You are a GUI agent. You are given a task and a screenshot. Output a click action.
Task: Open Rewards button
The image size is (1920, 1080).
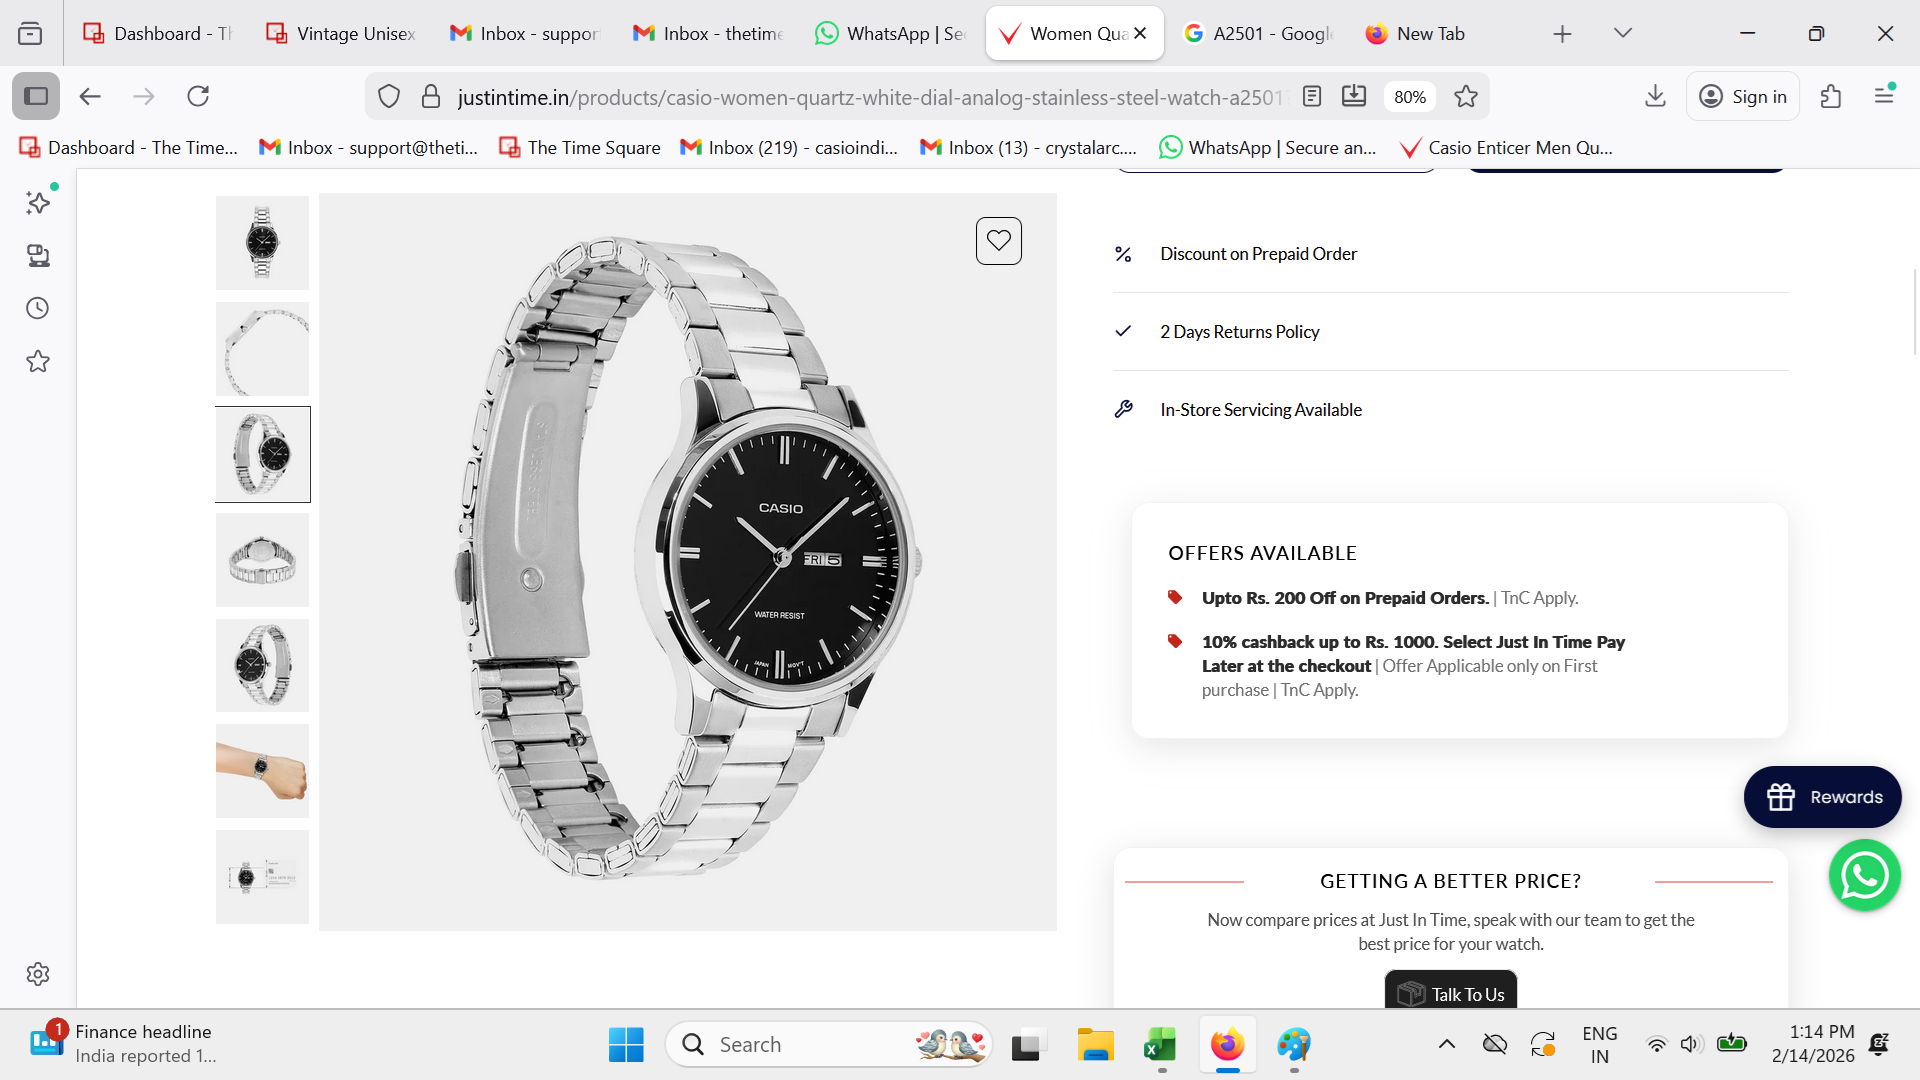(x=1822, y=797)
